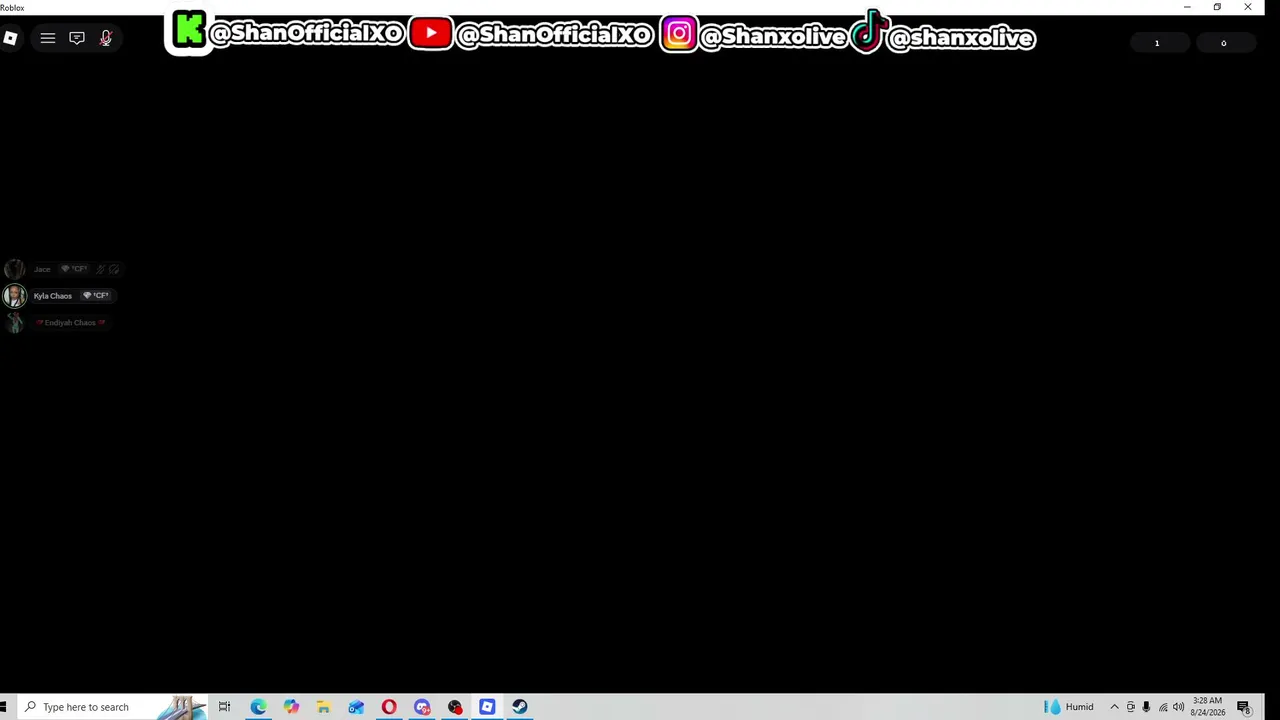Screen dimensions: 1280x720
Task: Click the microphone tray icon
Action: (x=1146, y=707)
